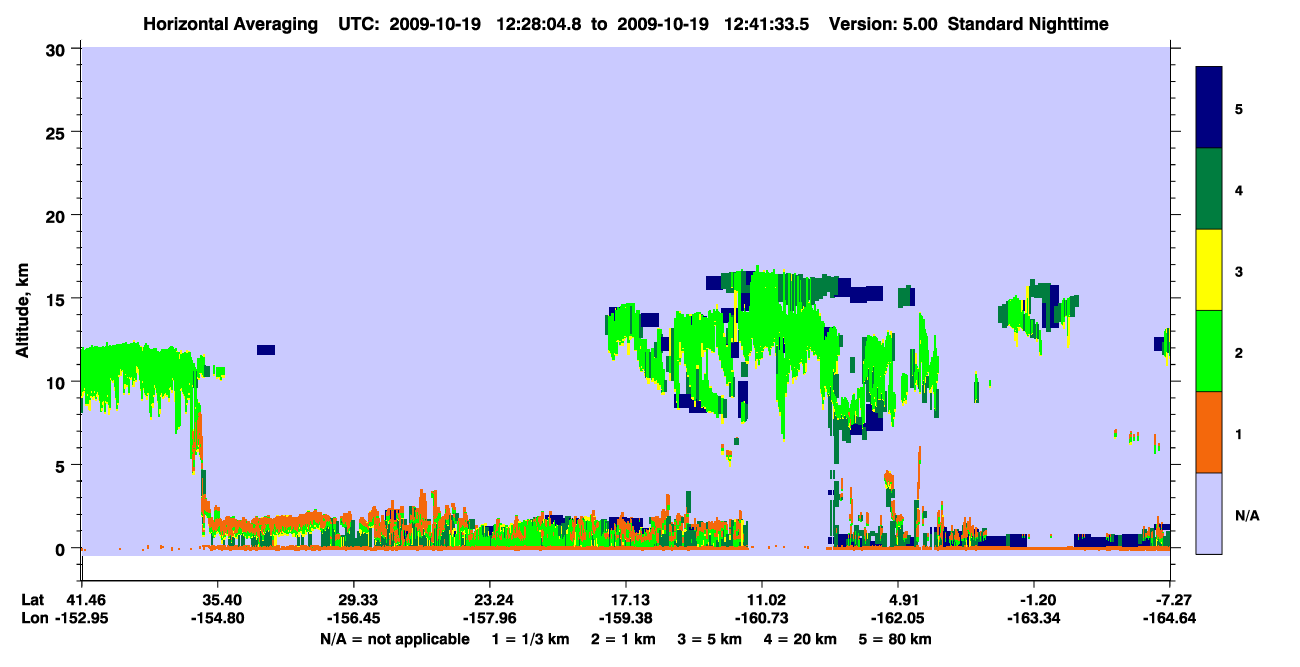
Task: Click the y-axis tick label '30'
Action: (58, 48)
